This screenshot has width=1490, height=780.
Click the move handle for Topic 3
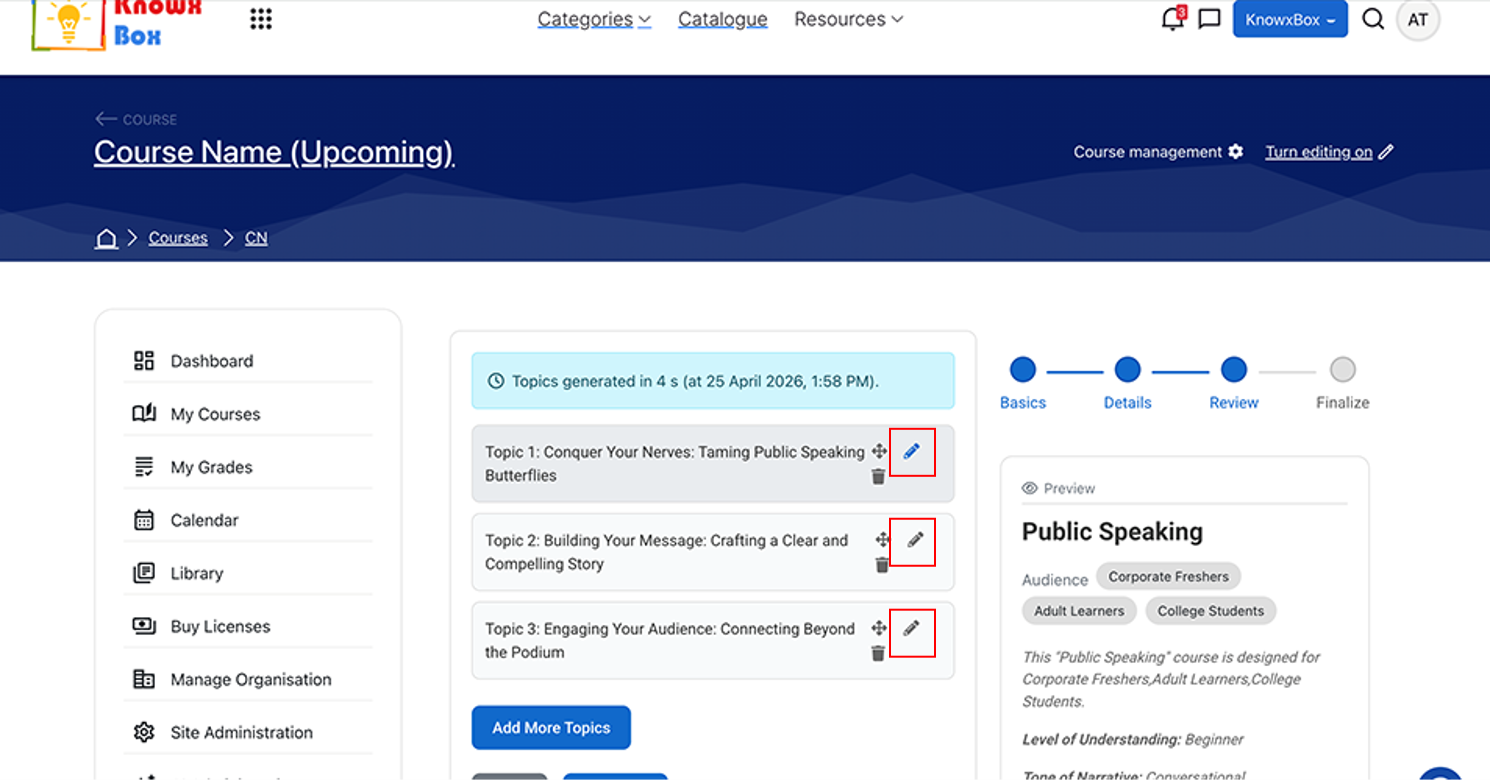pyautogui.click(x=879, y=628)
